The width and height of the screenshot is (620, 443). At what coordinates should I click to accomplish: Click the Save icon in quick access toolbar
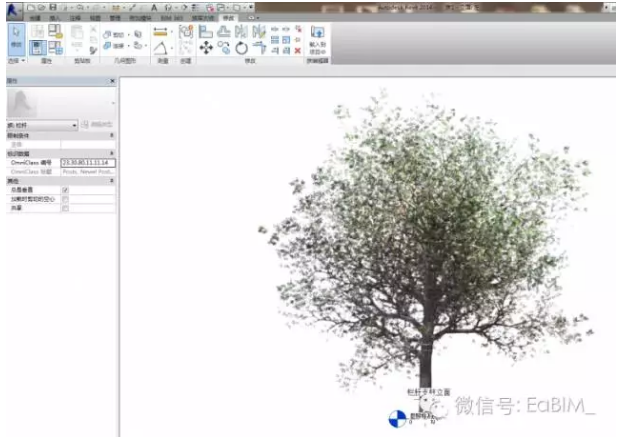(53, 8)
